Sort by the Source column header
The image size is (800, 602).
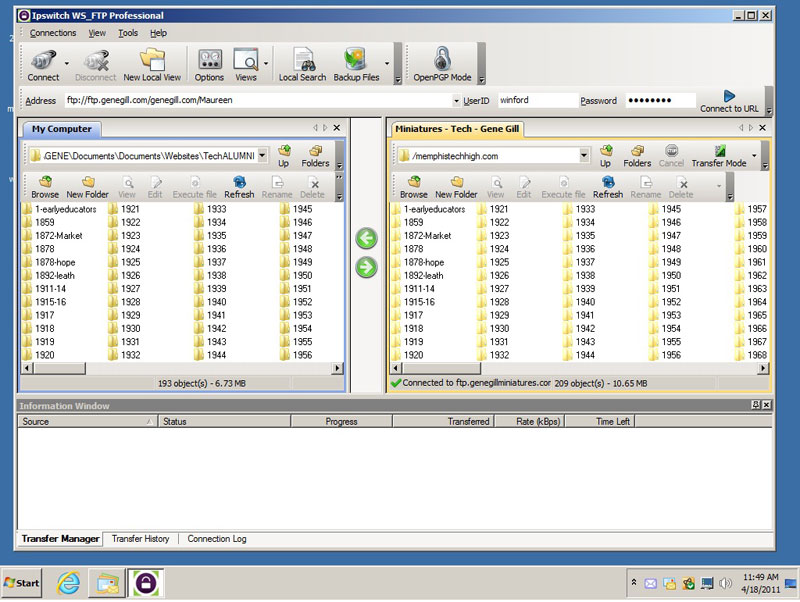(x=88, y=421)
